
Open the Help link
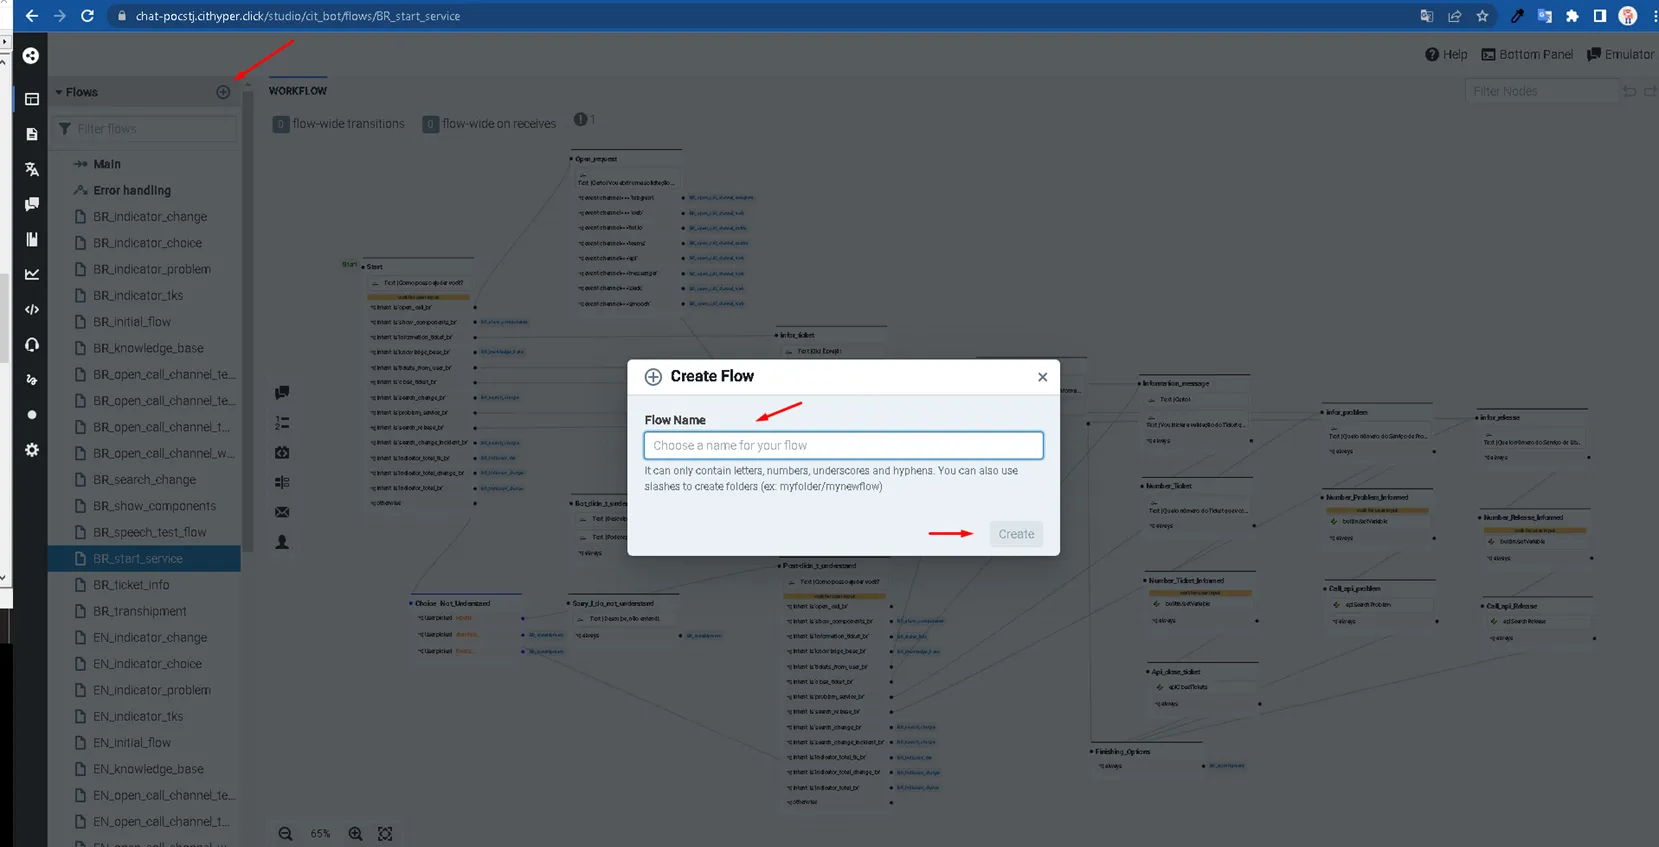(x=1446, y=54)
